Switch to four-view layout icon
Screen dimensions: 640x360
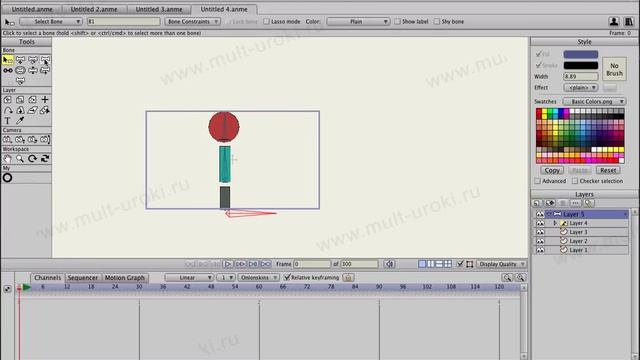point(448,264)
